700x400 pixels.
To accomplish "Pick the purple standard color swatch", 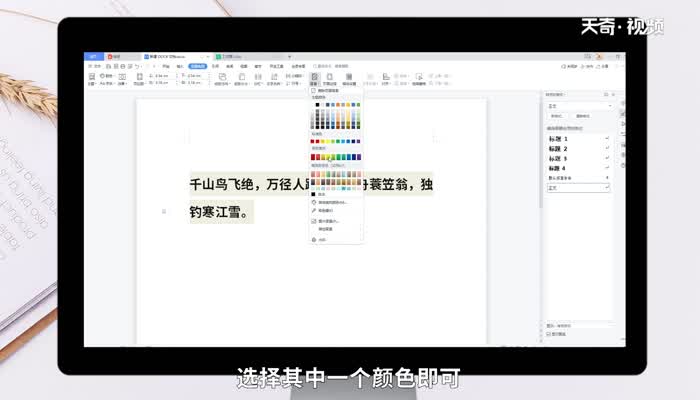I will click(358, 142).
